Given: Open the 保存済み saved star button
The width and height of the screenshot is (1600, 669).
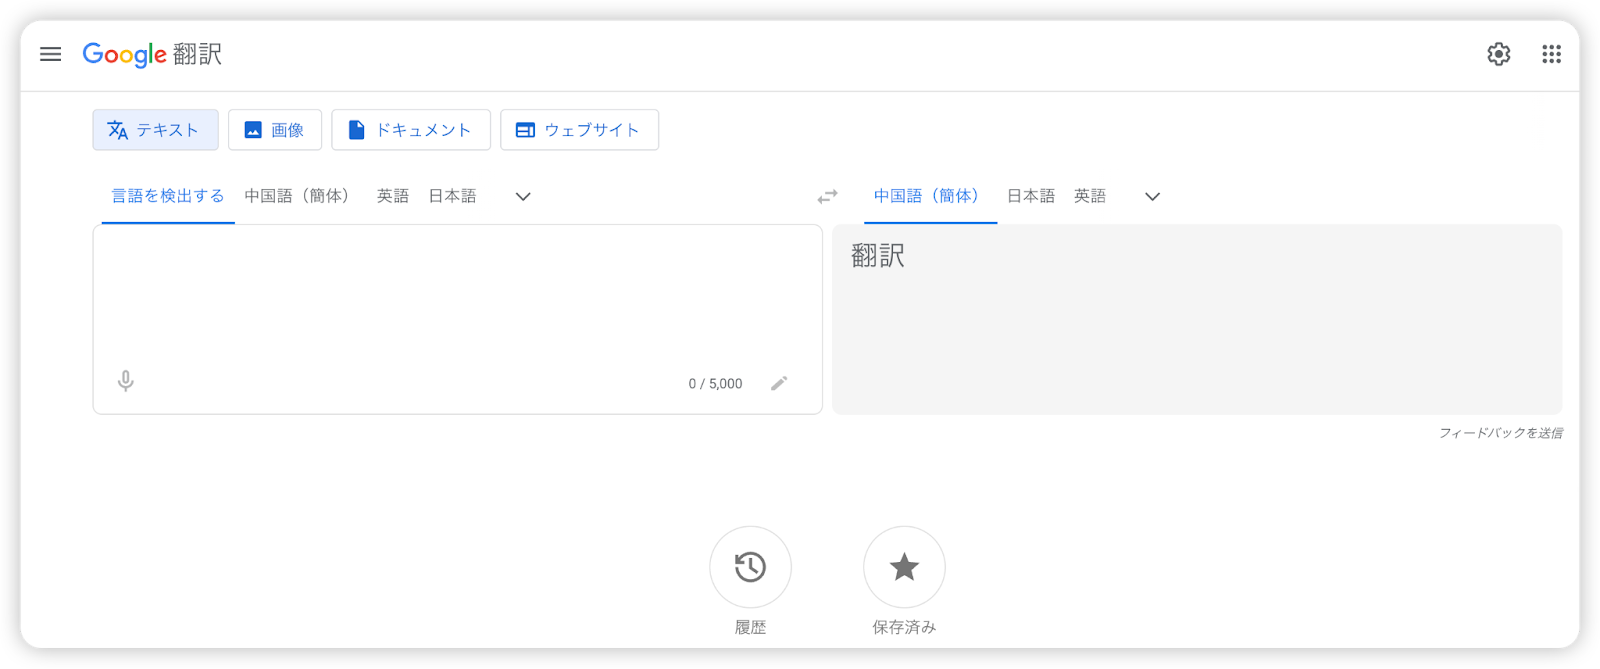Looking at the screenshot, I should pyautogui.click(x=904, y=567).
